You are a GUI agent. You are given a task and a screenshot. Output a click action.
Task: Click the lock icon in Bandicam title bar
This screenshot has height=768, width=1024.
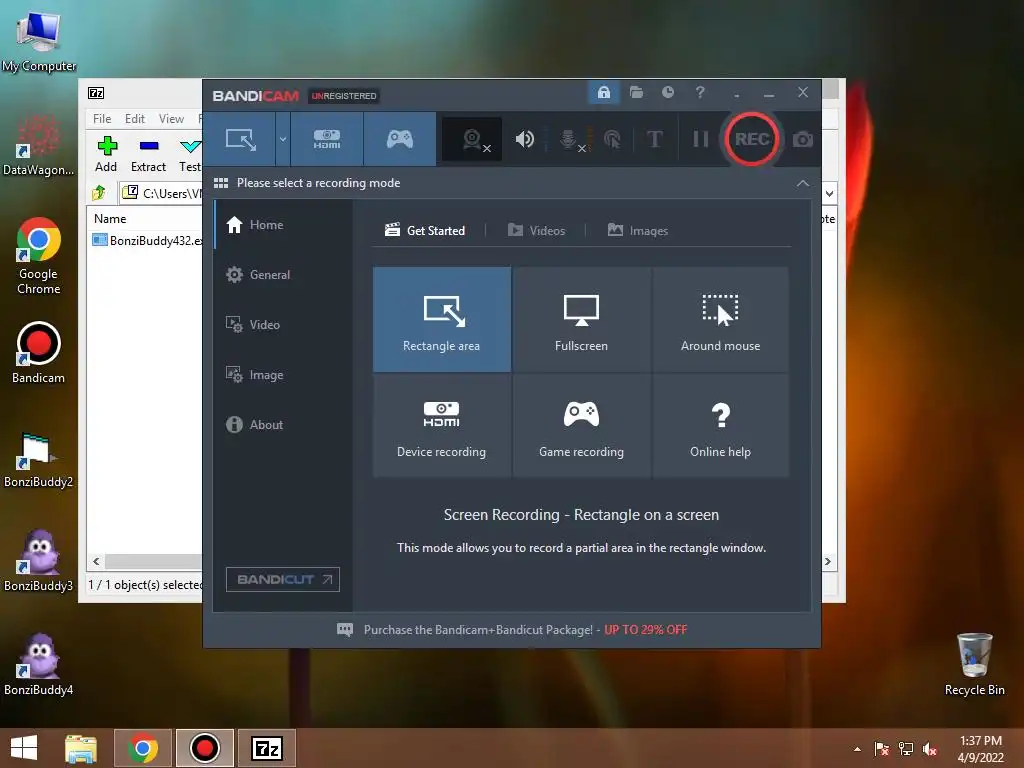click(603, 92)
